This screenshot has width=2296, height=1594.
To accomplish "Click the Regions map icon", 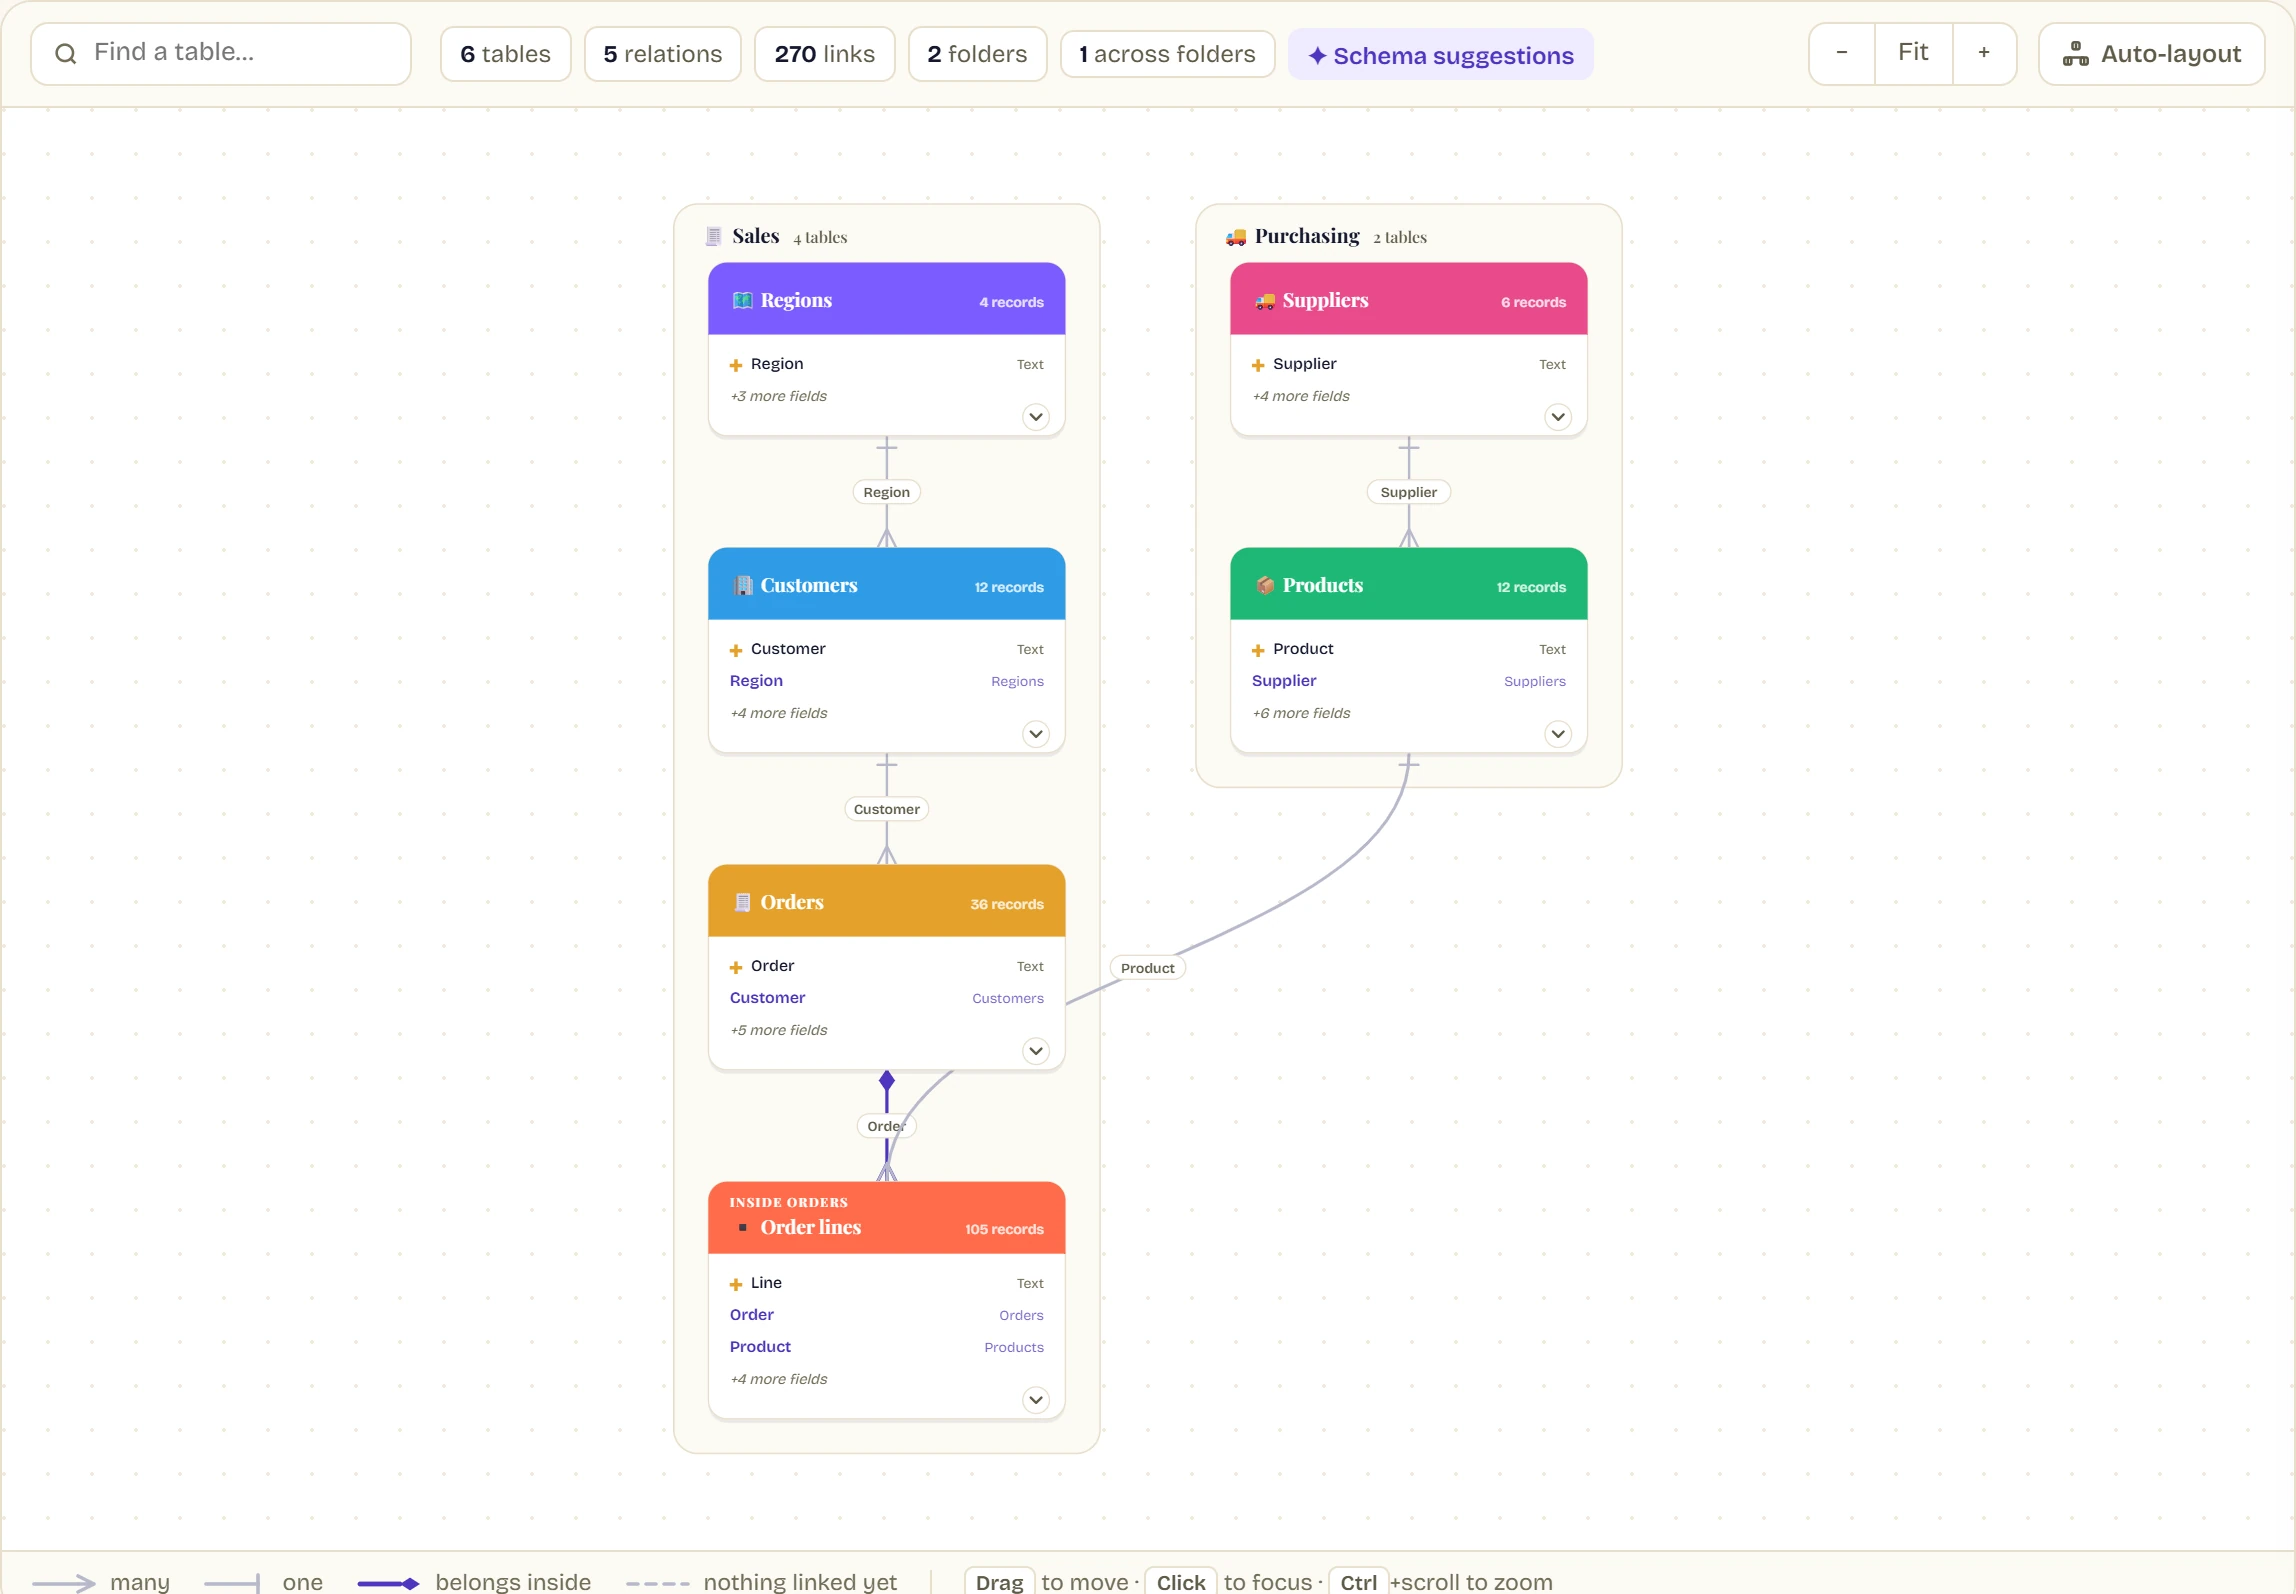I will coord(742,301).
